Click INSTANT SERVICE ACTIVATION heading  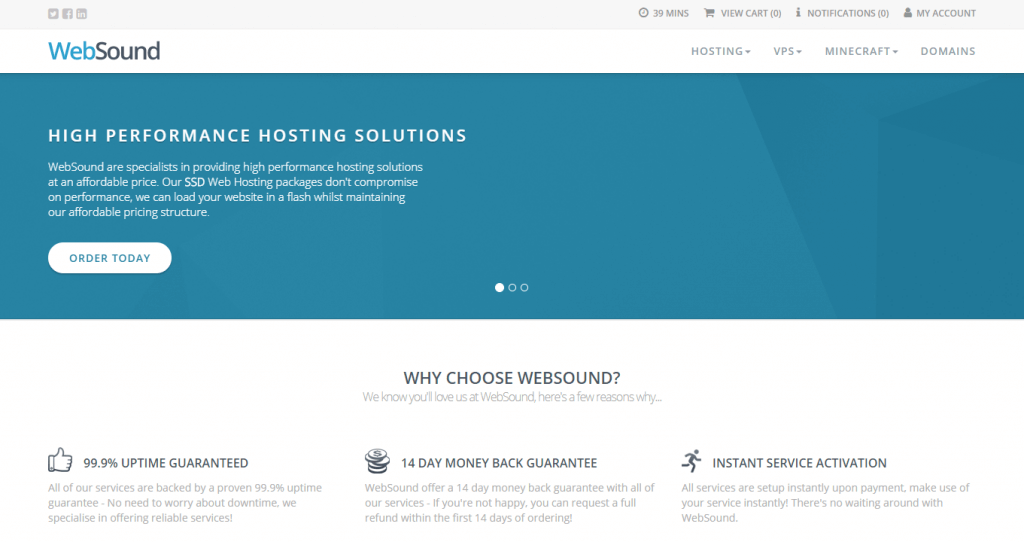[799, 463]
